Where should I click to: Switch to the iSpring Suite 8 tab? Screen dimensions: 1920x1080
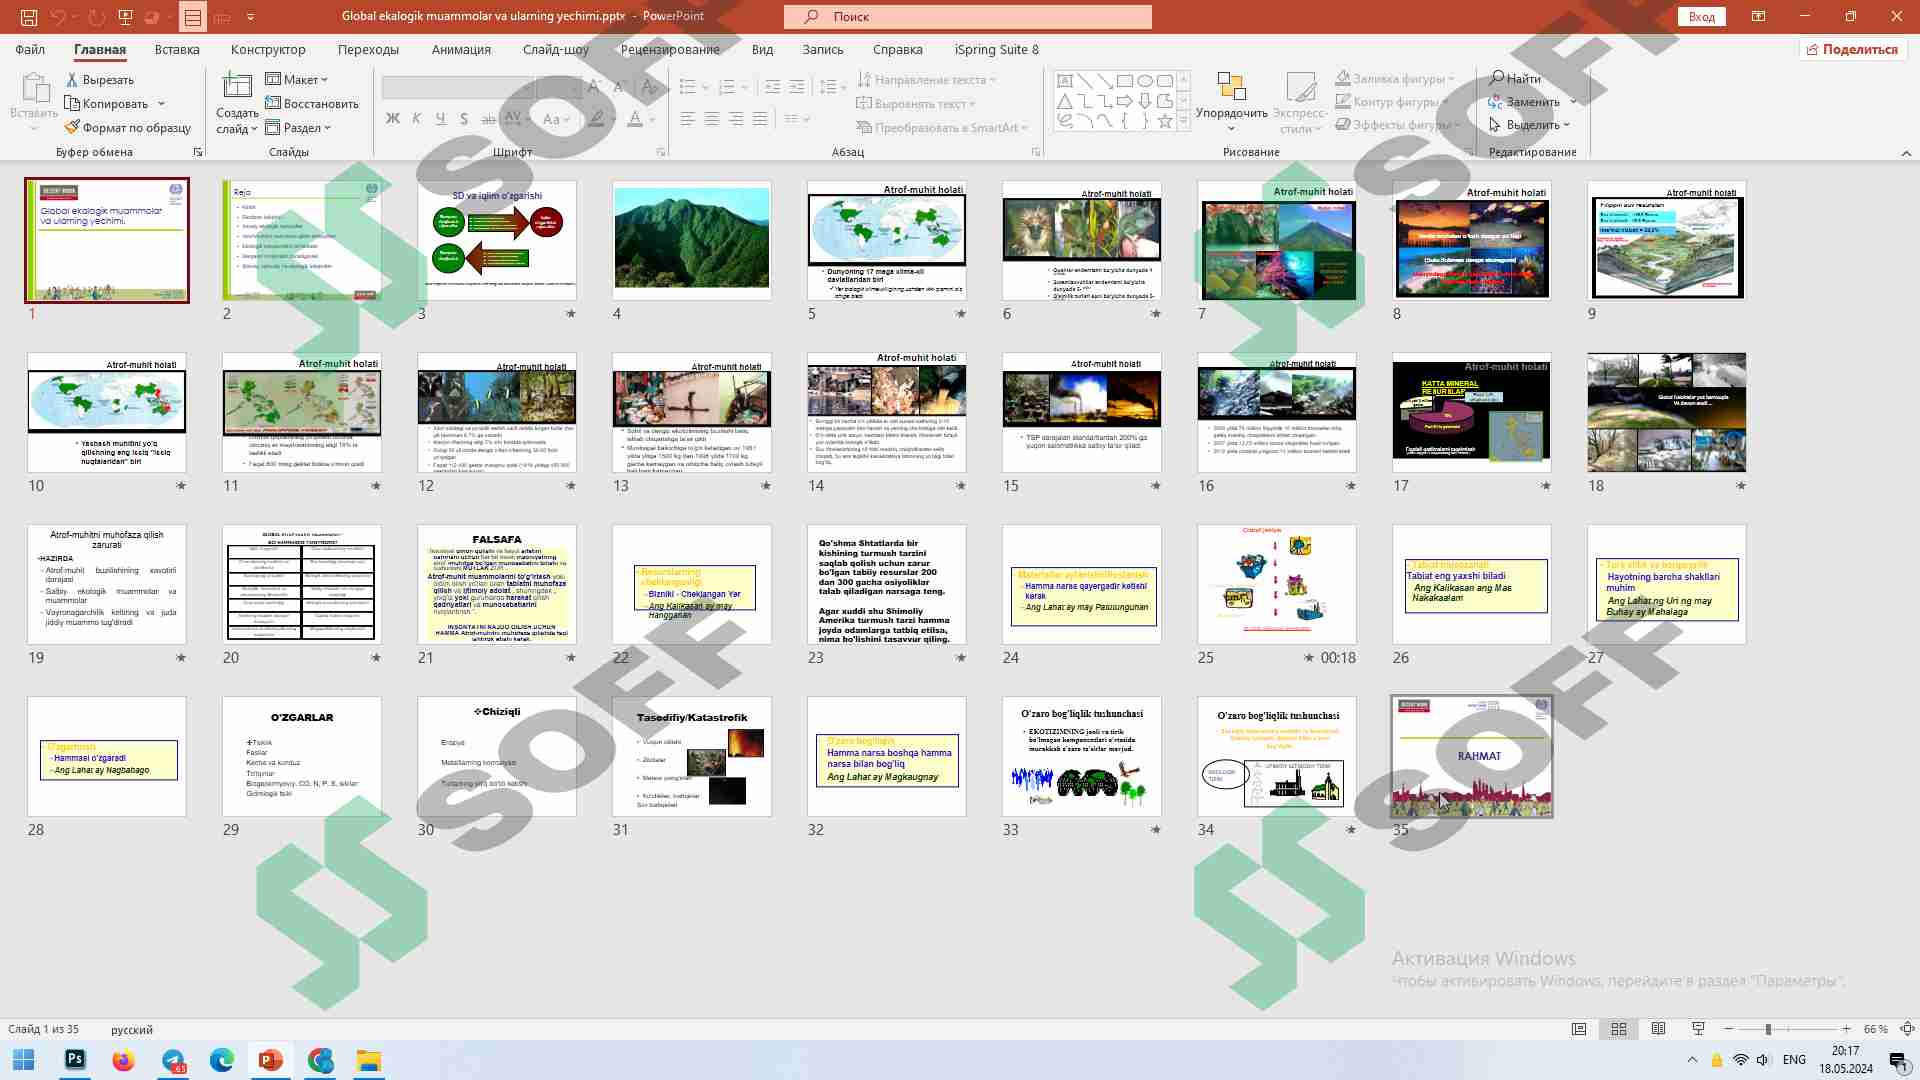(997, 49)
